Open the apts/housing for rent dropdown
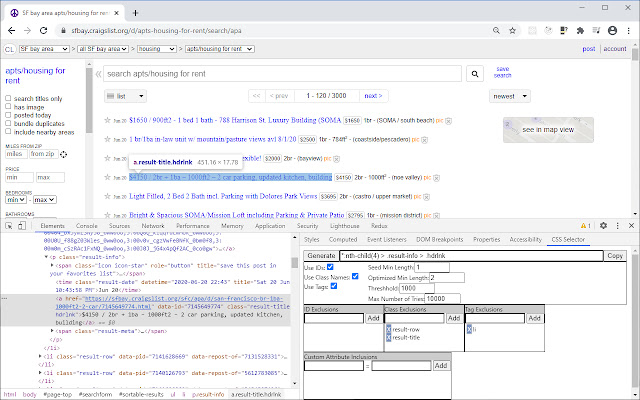 (220, 49)
